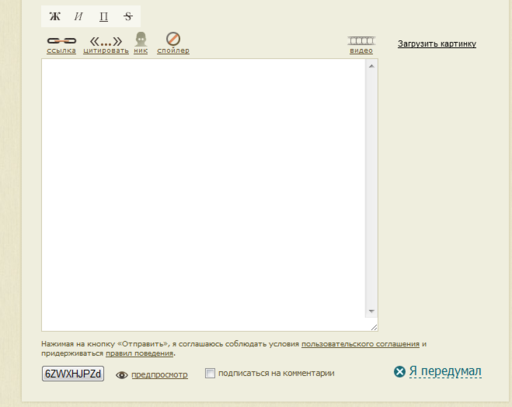Screen dimensions: 512x407
Task: Click the down arrow in the scrollbar
Action: [371, 311]
